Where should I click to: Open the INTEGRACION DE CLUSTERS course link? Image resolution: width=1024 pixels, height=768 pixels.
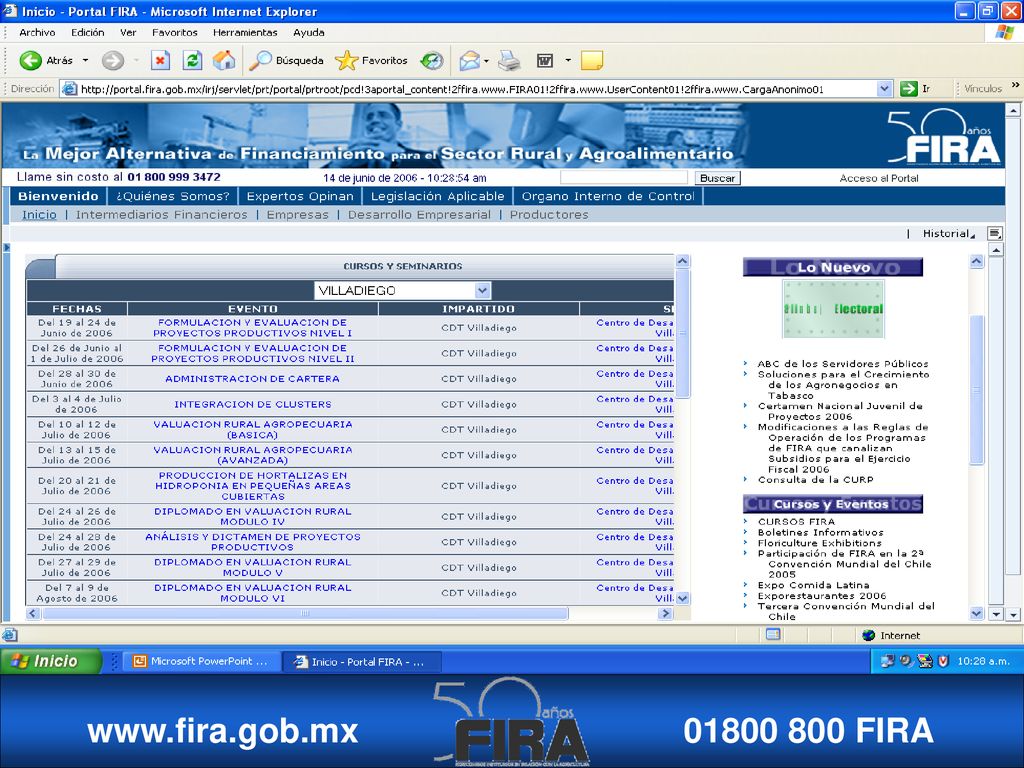(253, 404)
